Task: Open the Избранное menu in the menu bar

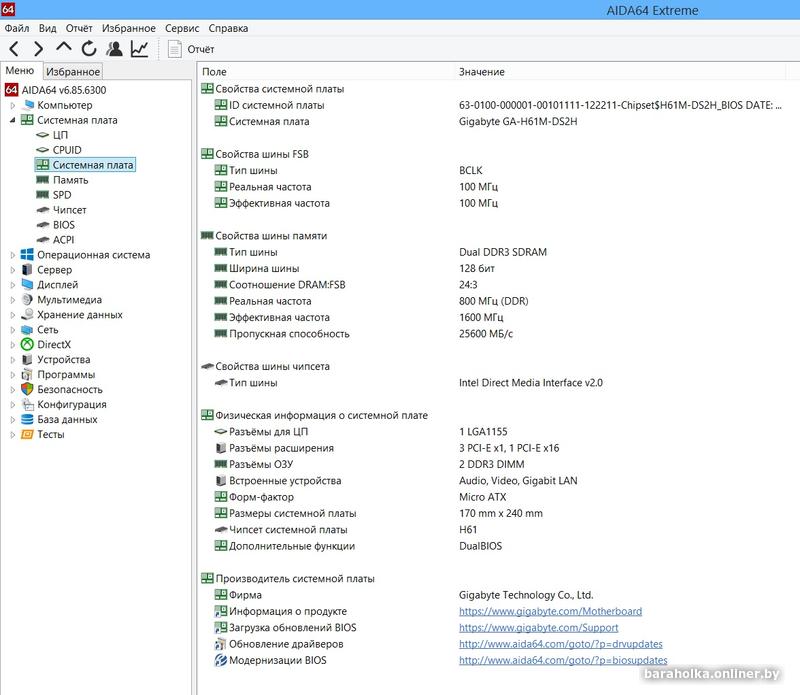Action: tap(129, 28)
